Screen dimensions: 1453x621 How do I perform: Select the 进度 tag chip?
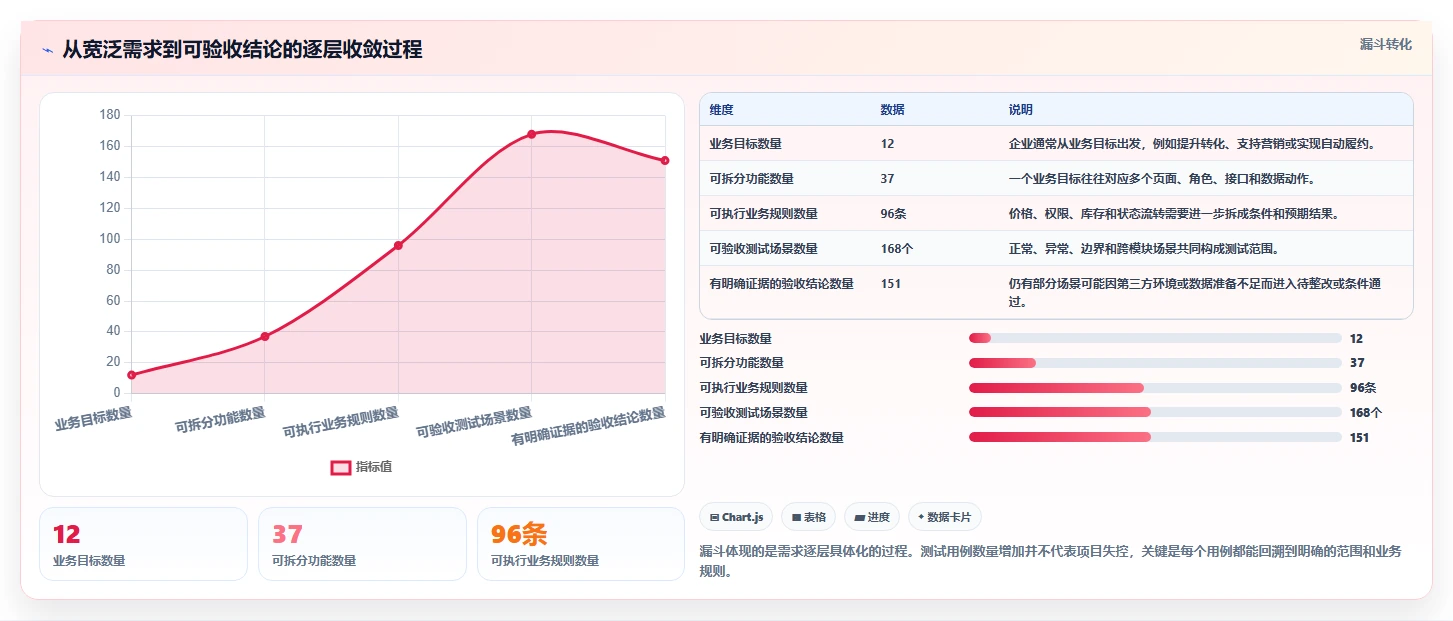pos(872,517)
